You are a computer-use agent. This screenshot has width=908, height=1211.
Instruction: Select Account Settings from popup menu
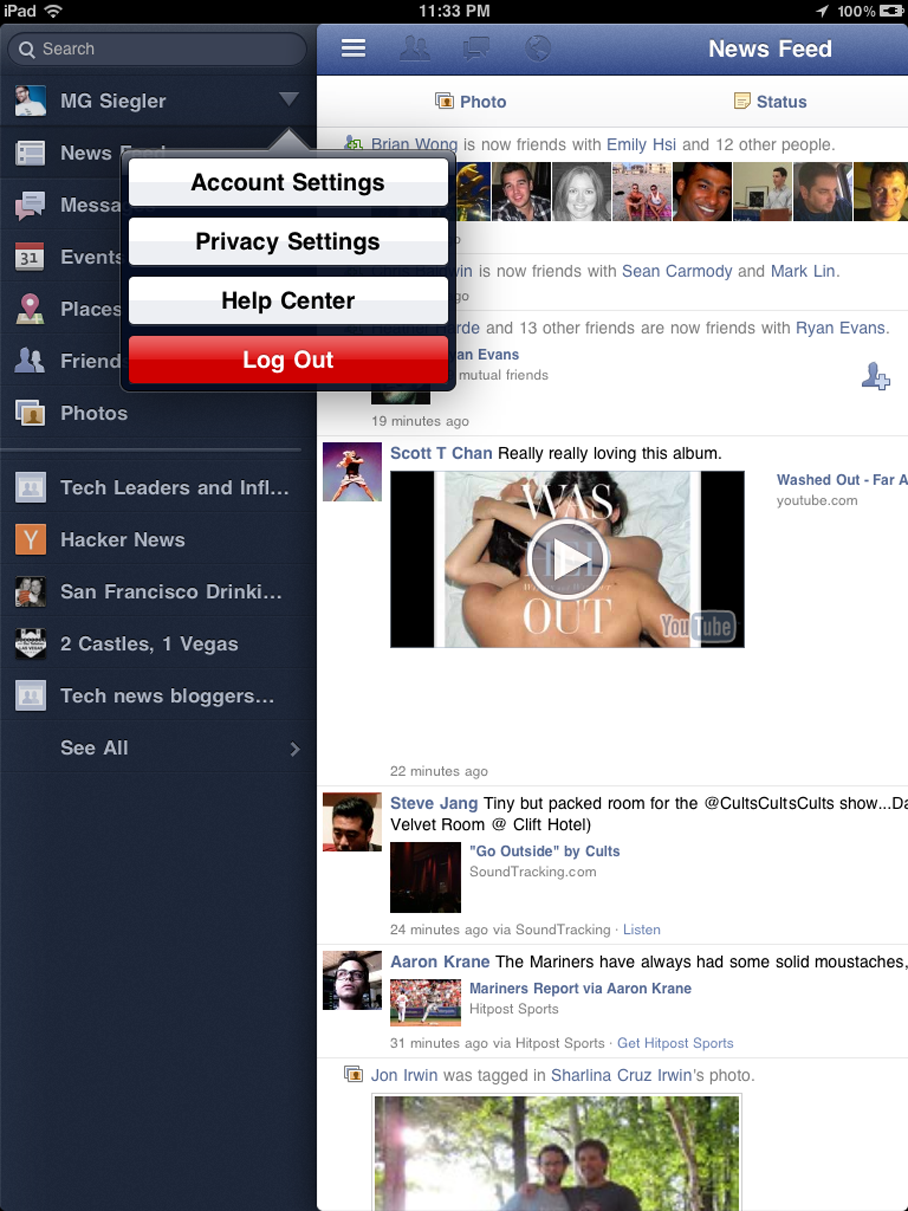[288, 183]
